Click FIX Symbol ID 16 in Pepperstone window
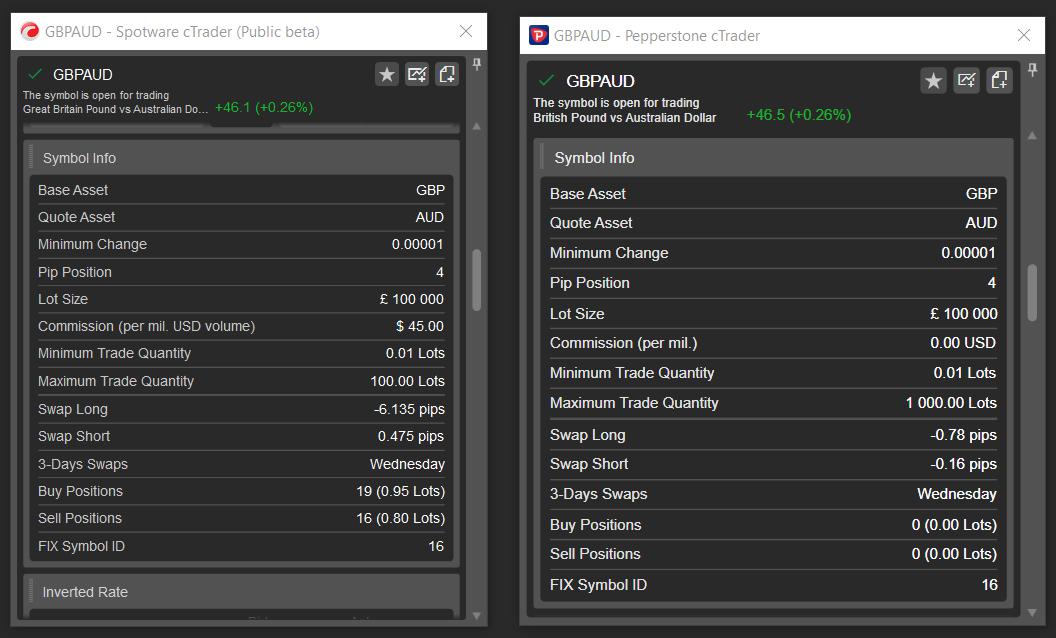The height and width of the screenshot is (638, 1056). pyautogui.click(x=989, y=585)
